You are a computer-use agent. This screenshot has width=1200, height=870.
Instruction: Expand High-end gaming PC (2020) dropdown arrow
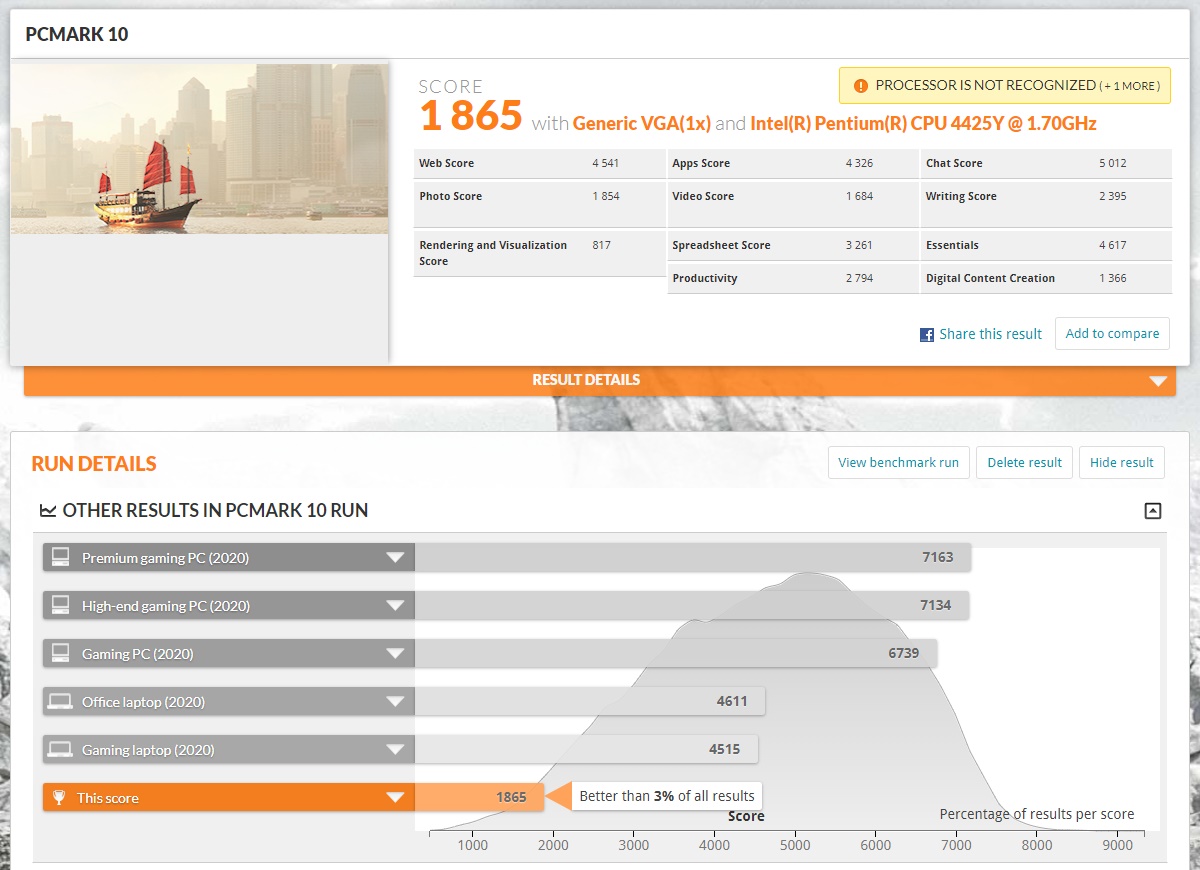396,606
